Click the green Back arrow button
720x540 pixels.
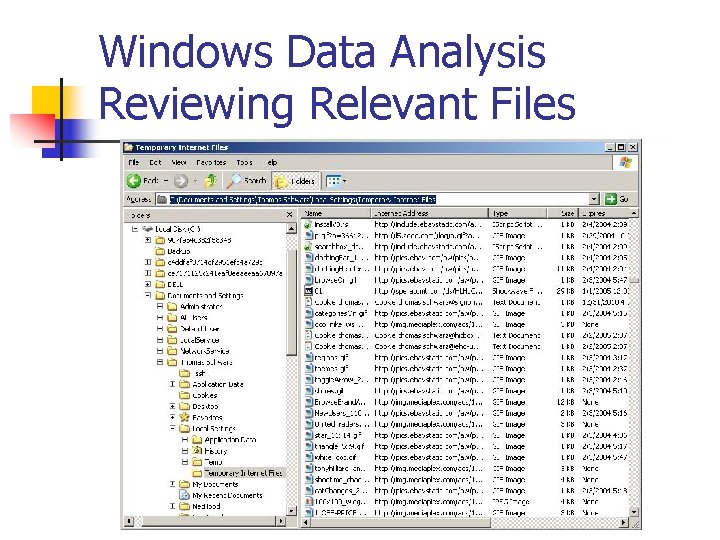[134, 181]
